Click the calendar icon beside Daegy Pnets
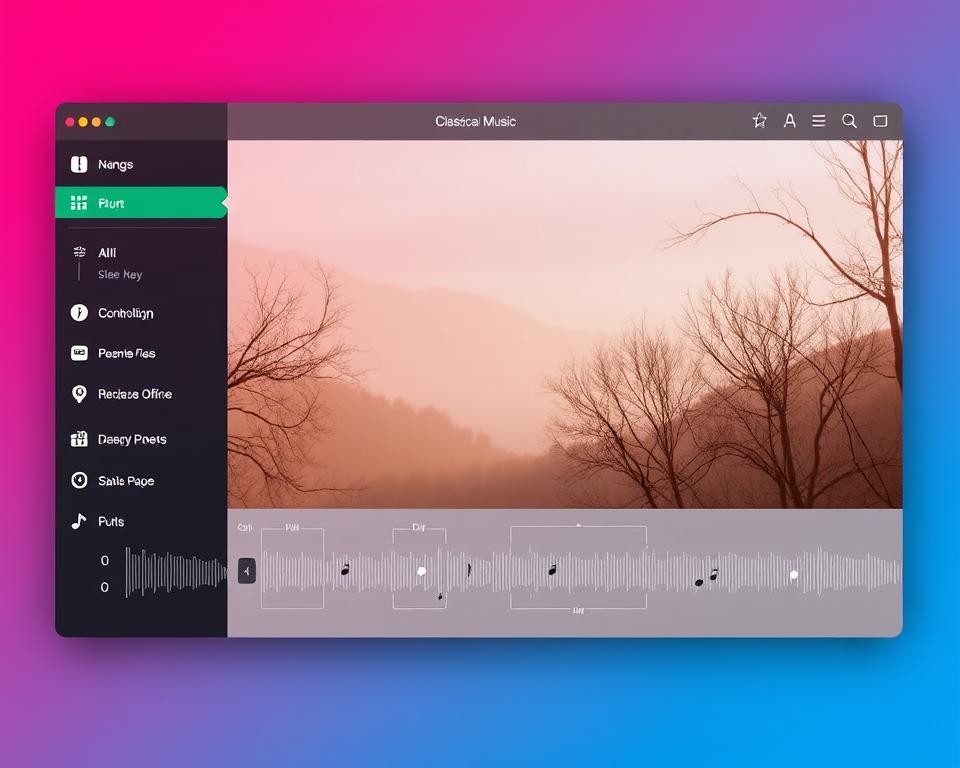Viewport: 960px width, 768px height. coord(79,439)
